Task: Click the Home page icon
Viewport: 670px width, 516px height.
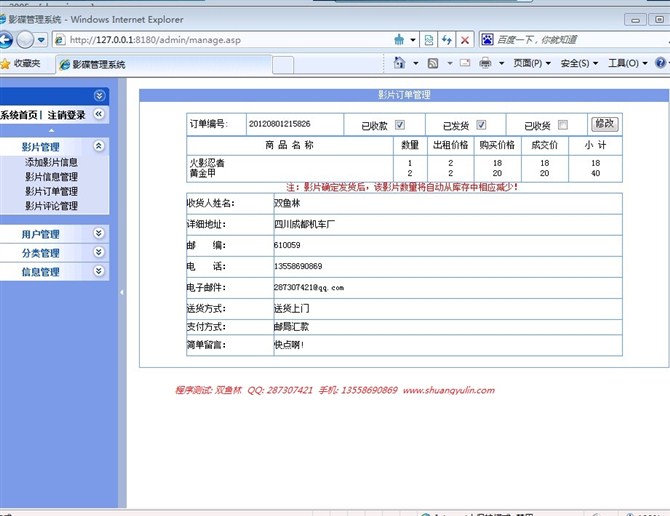Action: click(399, 63)
